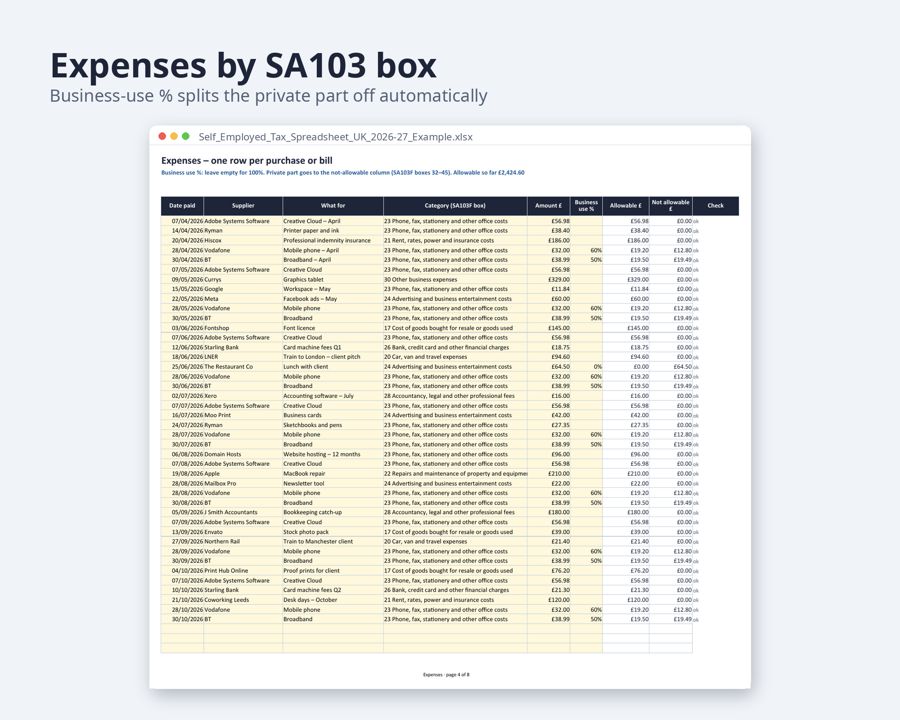The height and width of the screenshot is (720, 900).
Task: Click the 'Google' supplier cell
Action: (243, 289)
